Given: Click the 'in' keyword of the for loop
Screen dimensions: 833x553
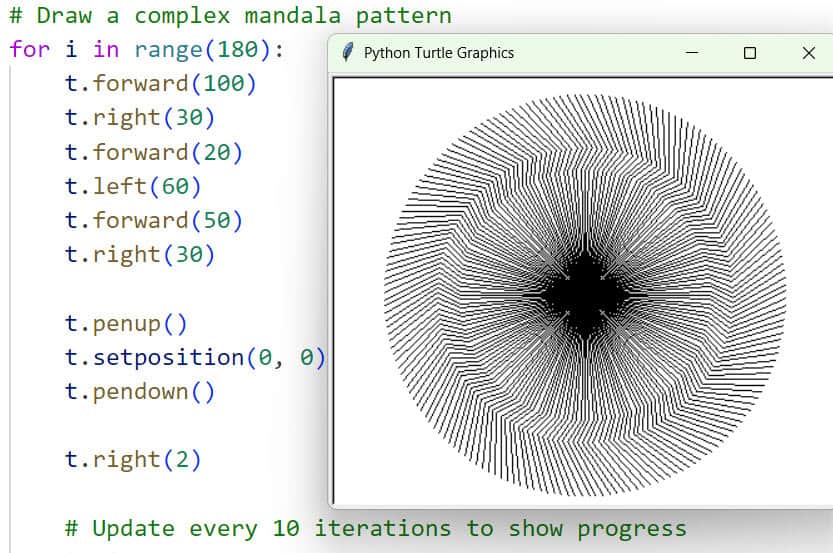Looking at the screenshot, I should click(106, 50).
